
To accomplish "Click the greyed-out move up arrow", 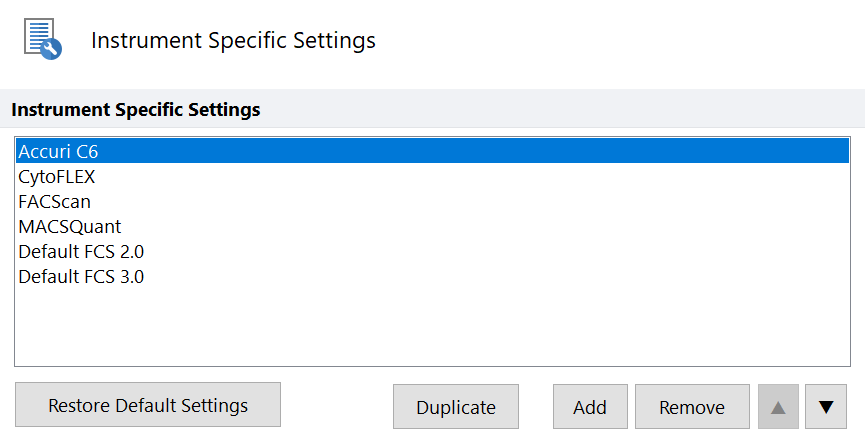I will (779, 407).
